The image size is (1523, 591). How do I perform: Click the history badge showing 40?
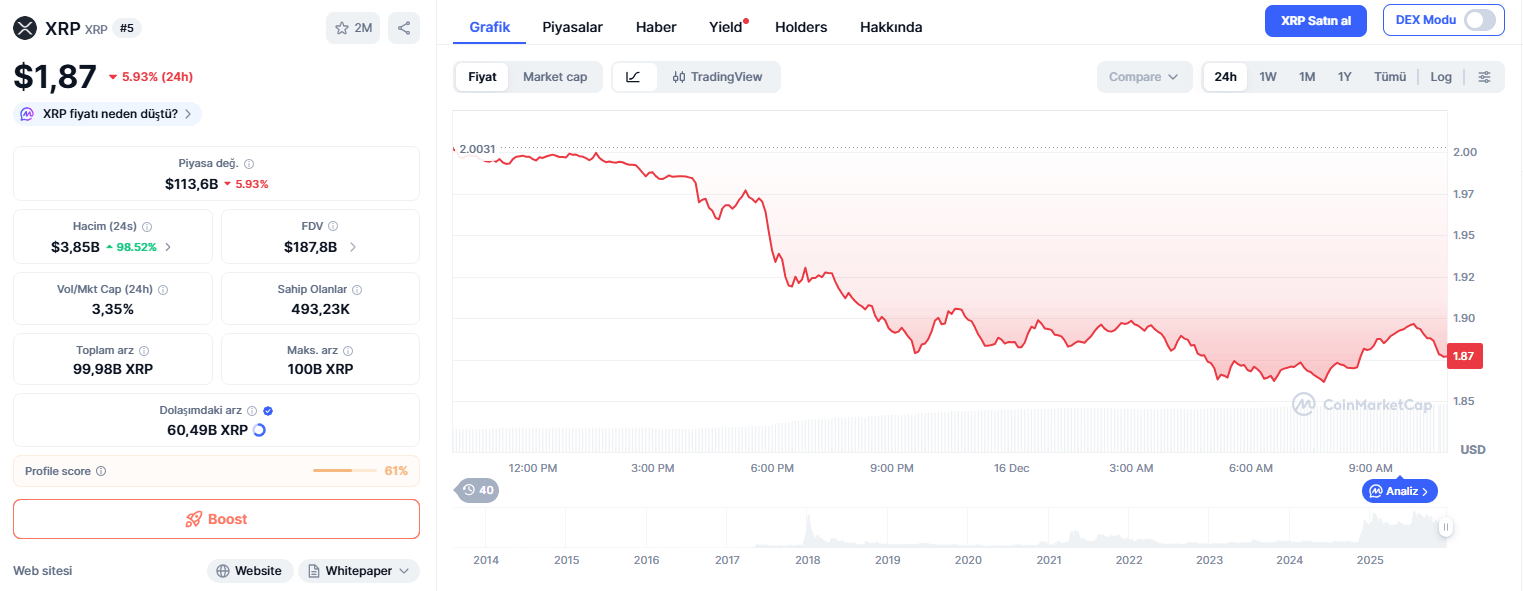(x=477, y=490)
